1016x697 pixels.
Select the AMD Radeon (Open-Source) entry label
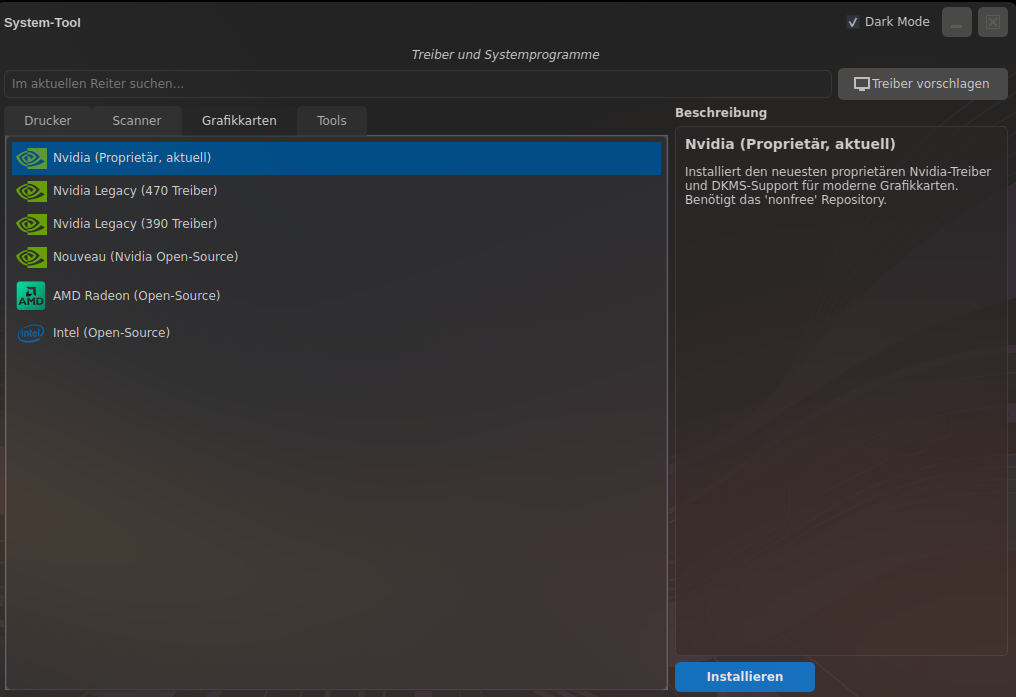coord(136,296)
